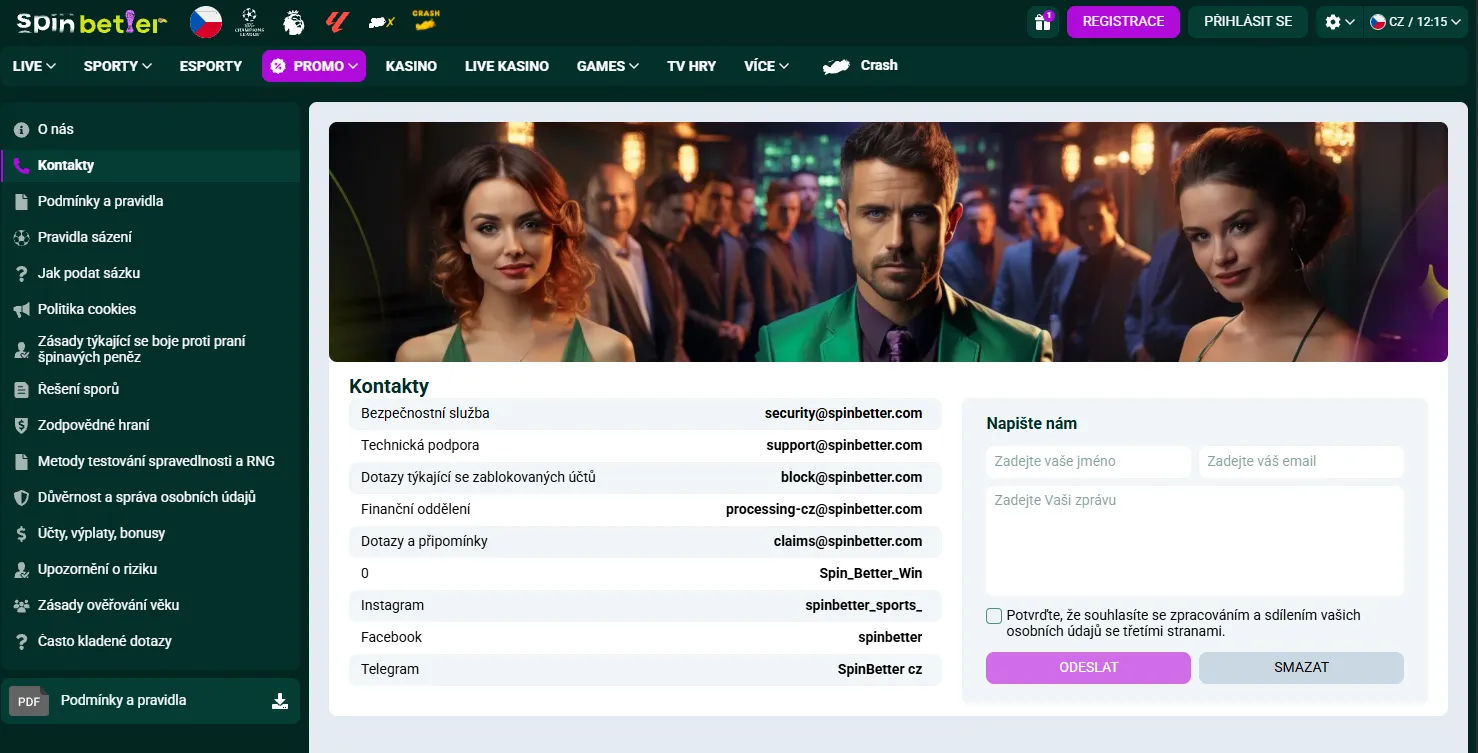The image size is (1478, 753).
Task: Click support@spinbetter.com email
Action: click(845, 445)
